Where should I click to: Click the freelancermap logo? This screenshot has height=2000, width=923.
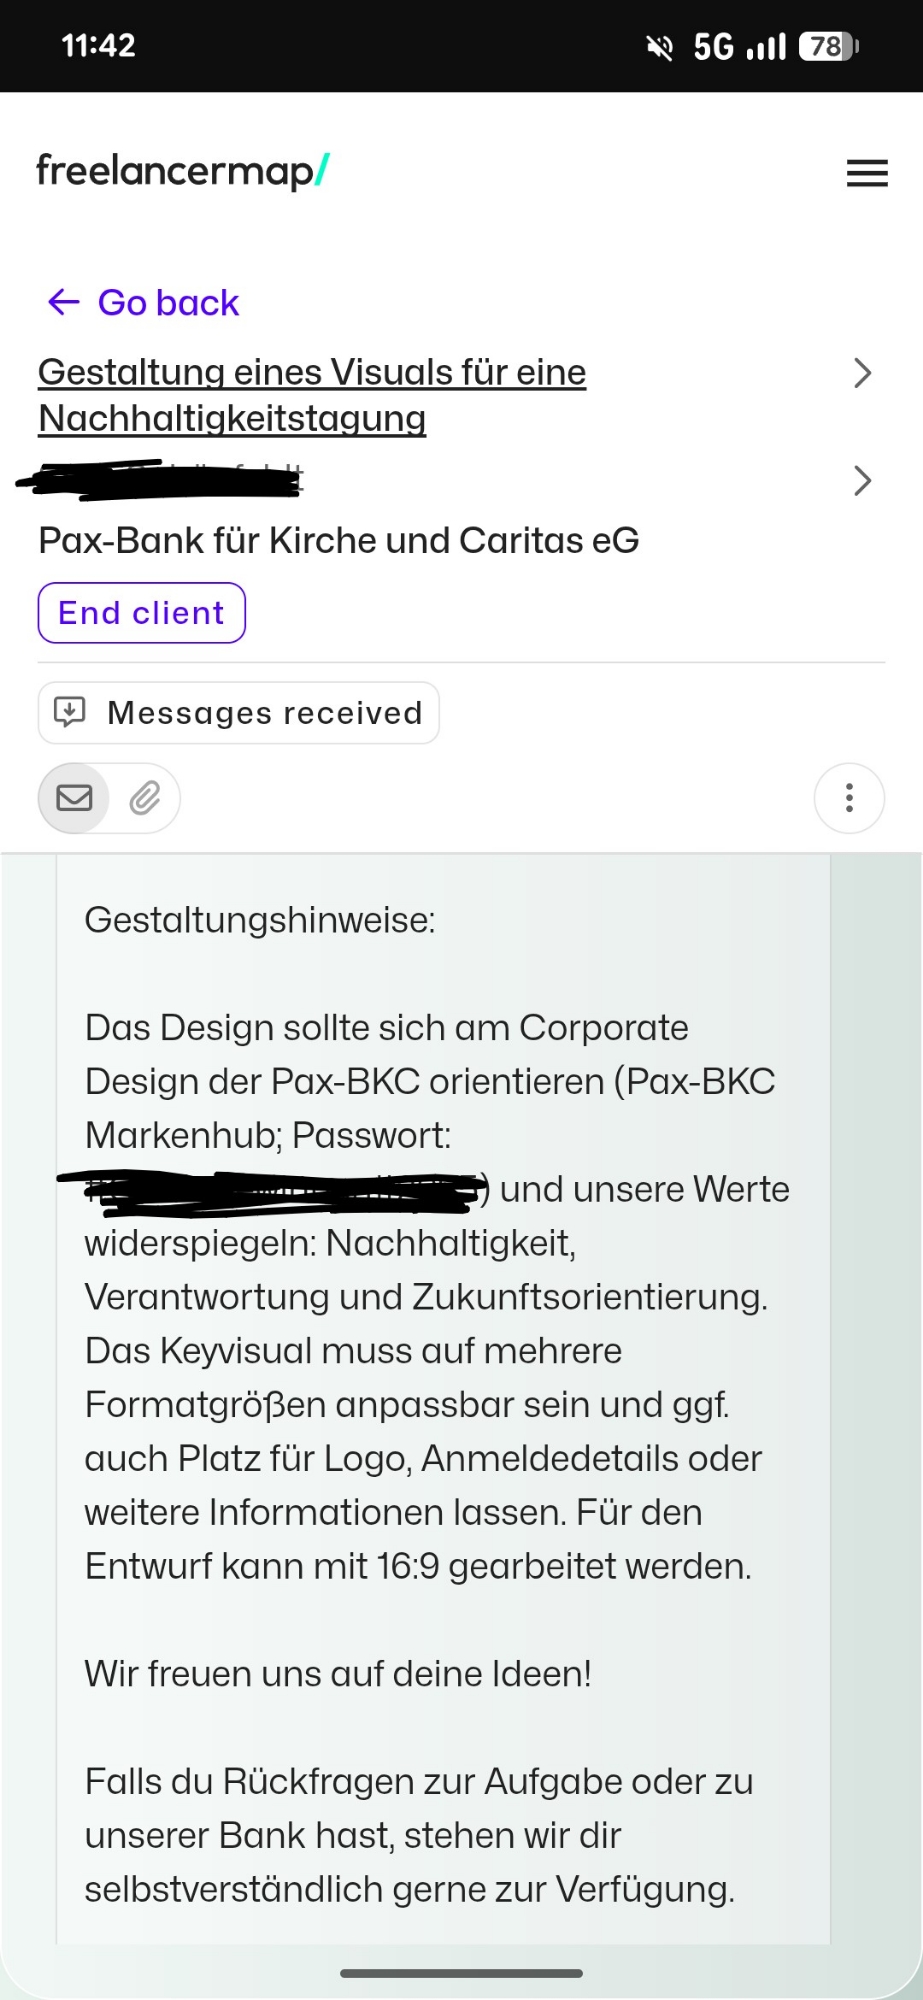pos(183,171)
